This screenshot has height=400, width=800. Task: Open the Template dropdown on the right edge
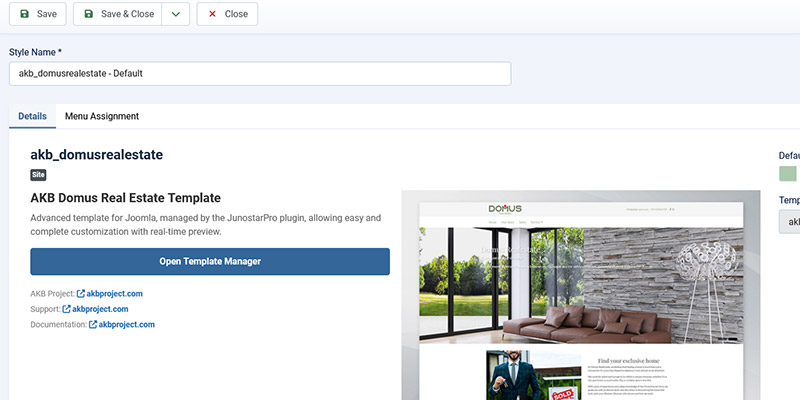(x=789, y=221)
